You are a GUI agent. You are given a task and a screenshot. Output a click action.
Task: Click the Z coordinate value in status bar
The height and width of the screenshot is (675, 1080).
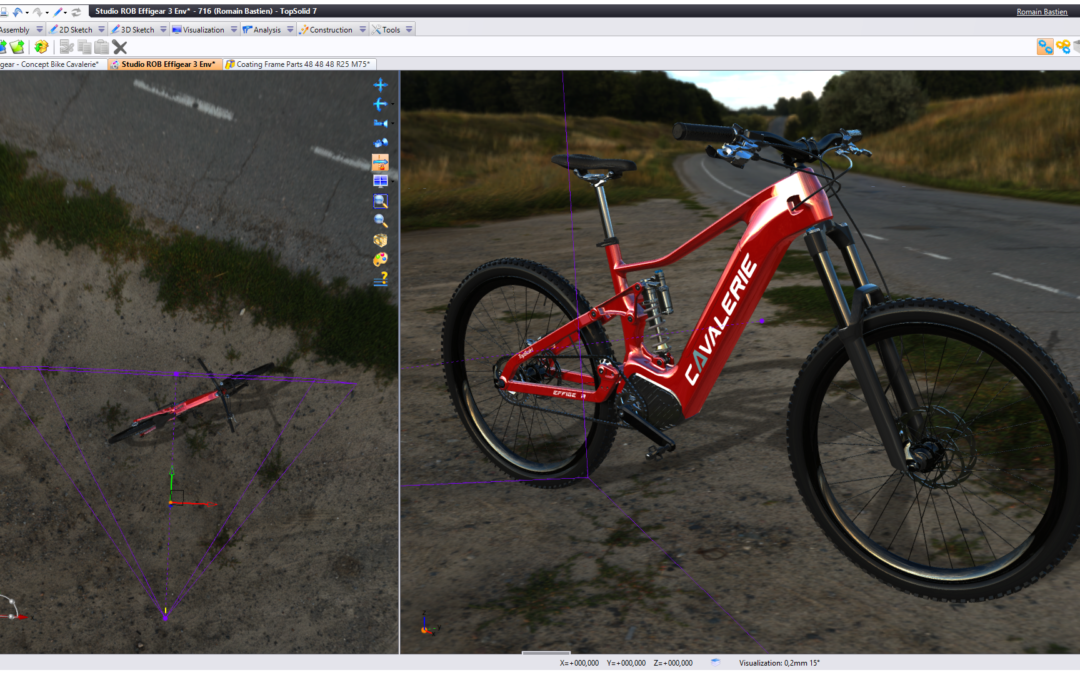point(673,663)
